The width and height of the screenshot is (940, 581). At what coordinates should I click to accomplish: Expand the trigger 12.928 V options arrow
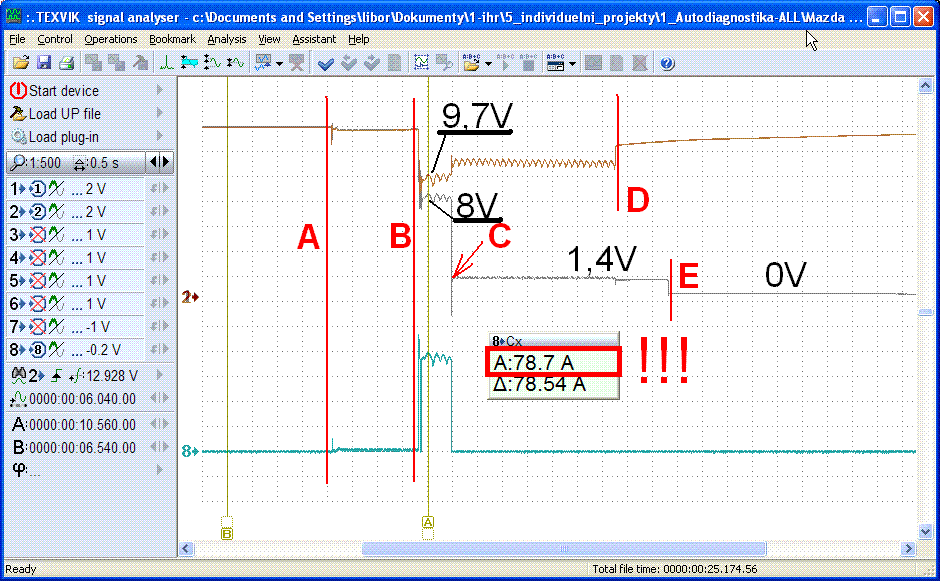[x=159, y=375]
